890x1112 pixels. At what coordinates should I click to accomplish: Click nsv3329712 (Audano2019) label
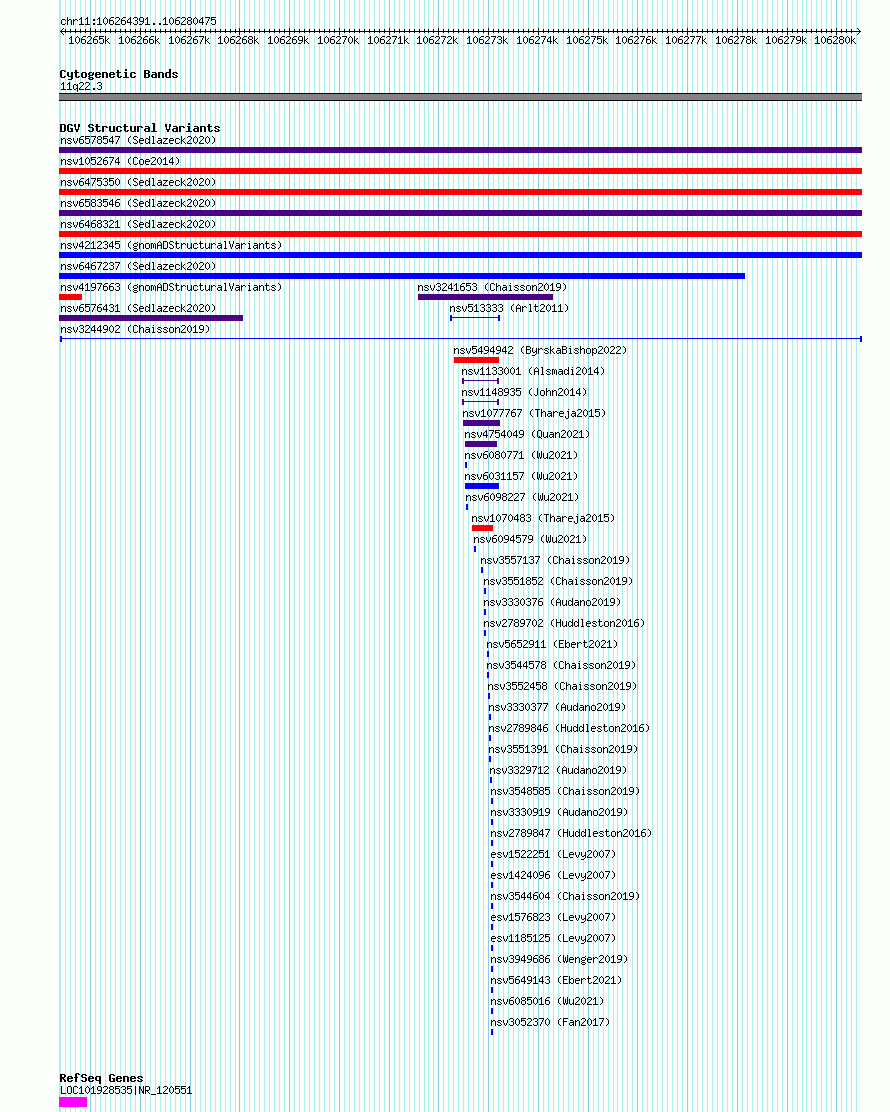click(x=559, y=770)
